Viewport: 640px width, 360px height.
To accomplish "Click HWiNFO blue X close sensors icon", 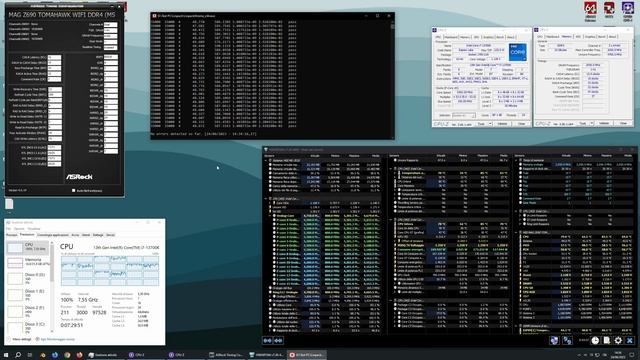I will point(630,340).
